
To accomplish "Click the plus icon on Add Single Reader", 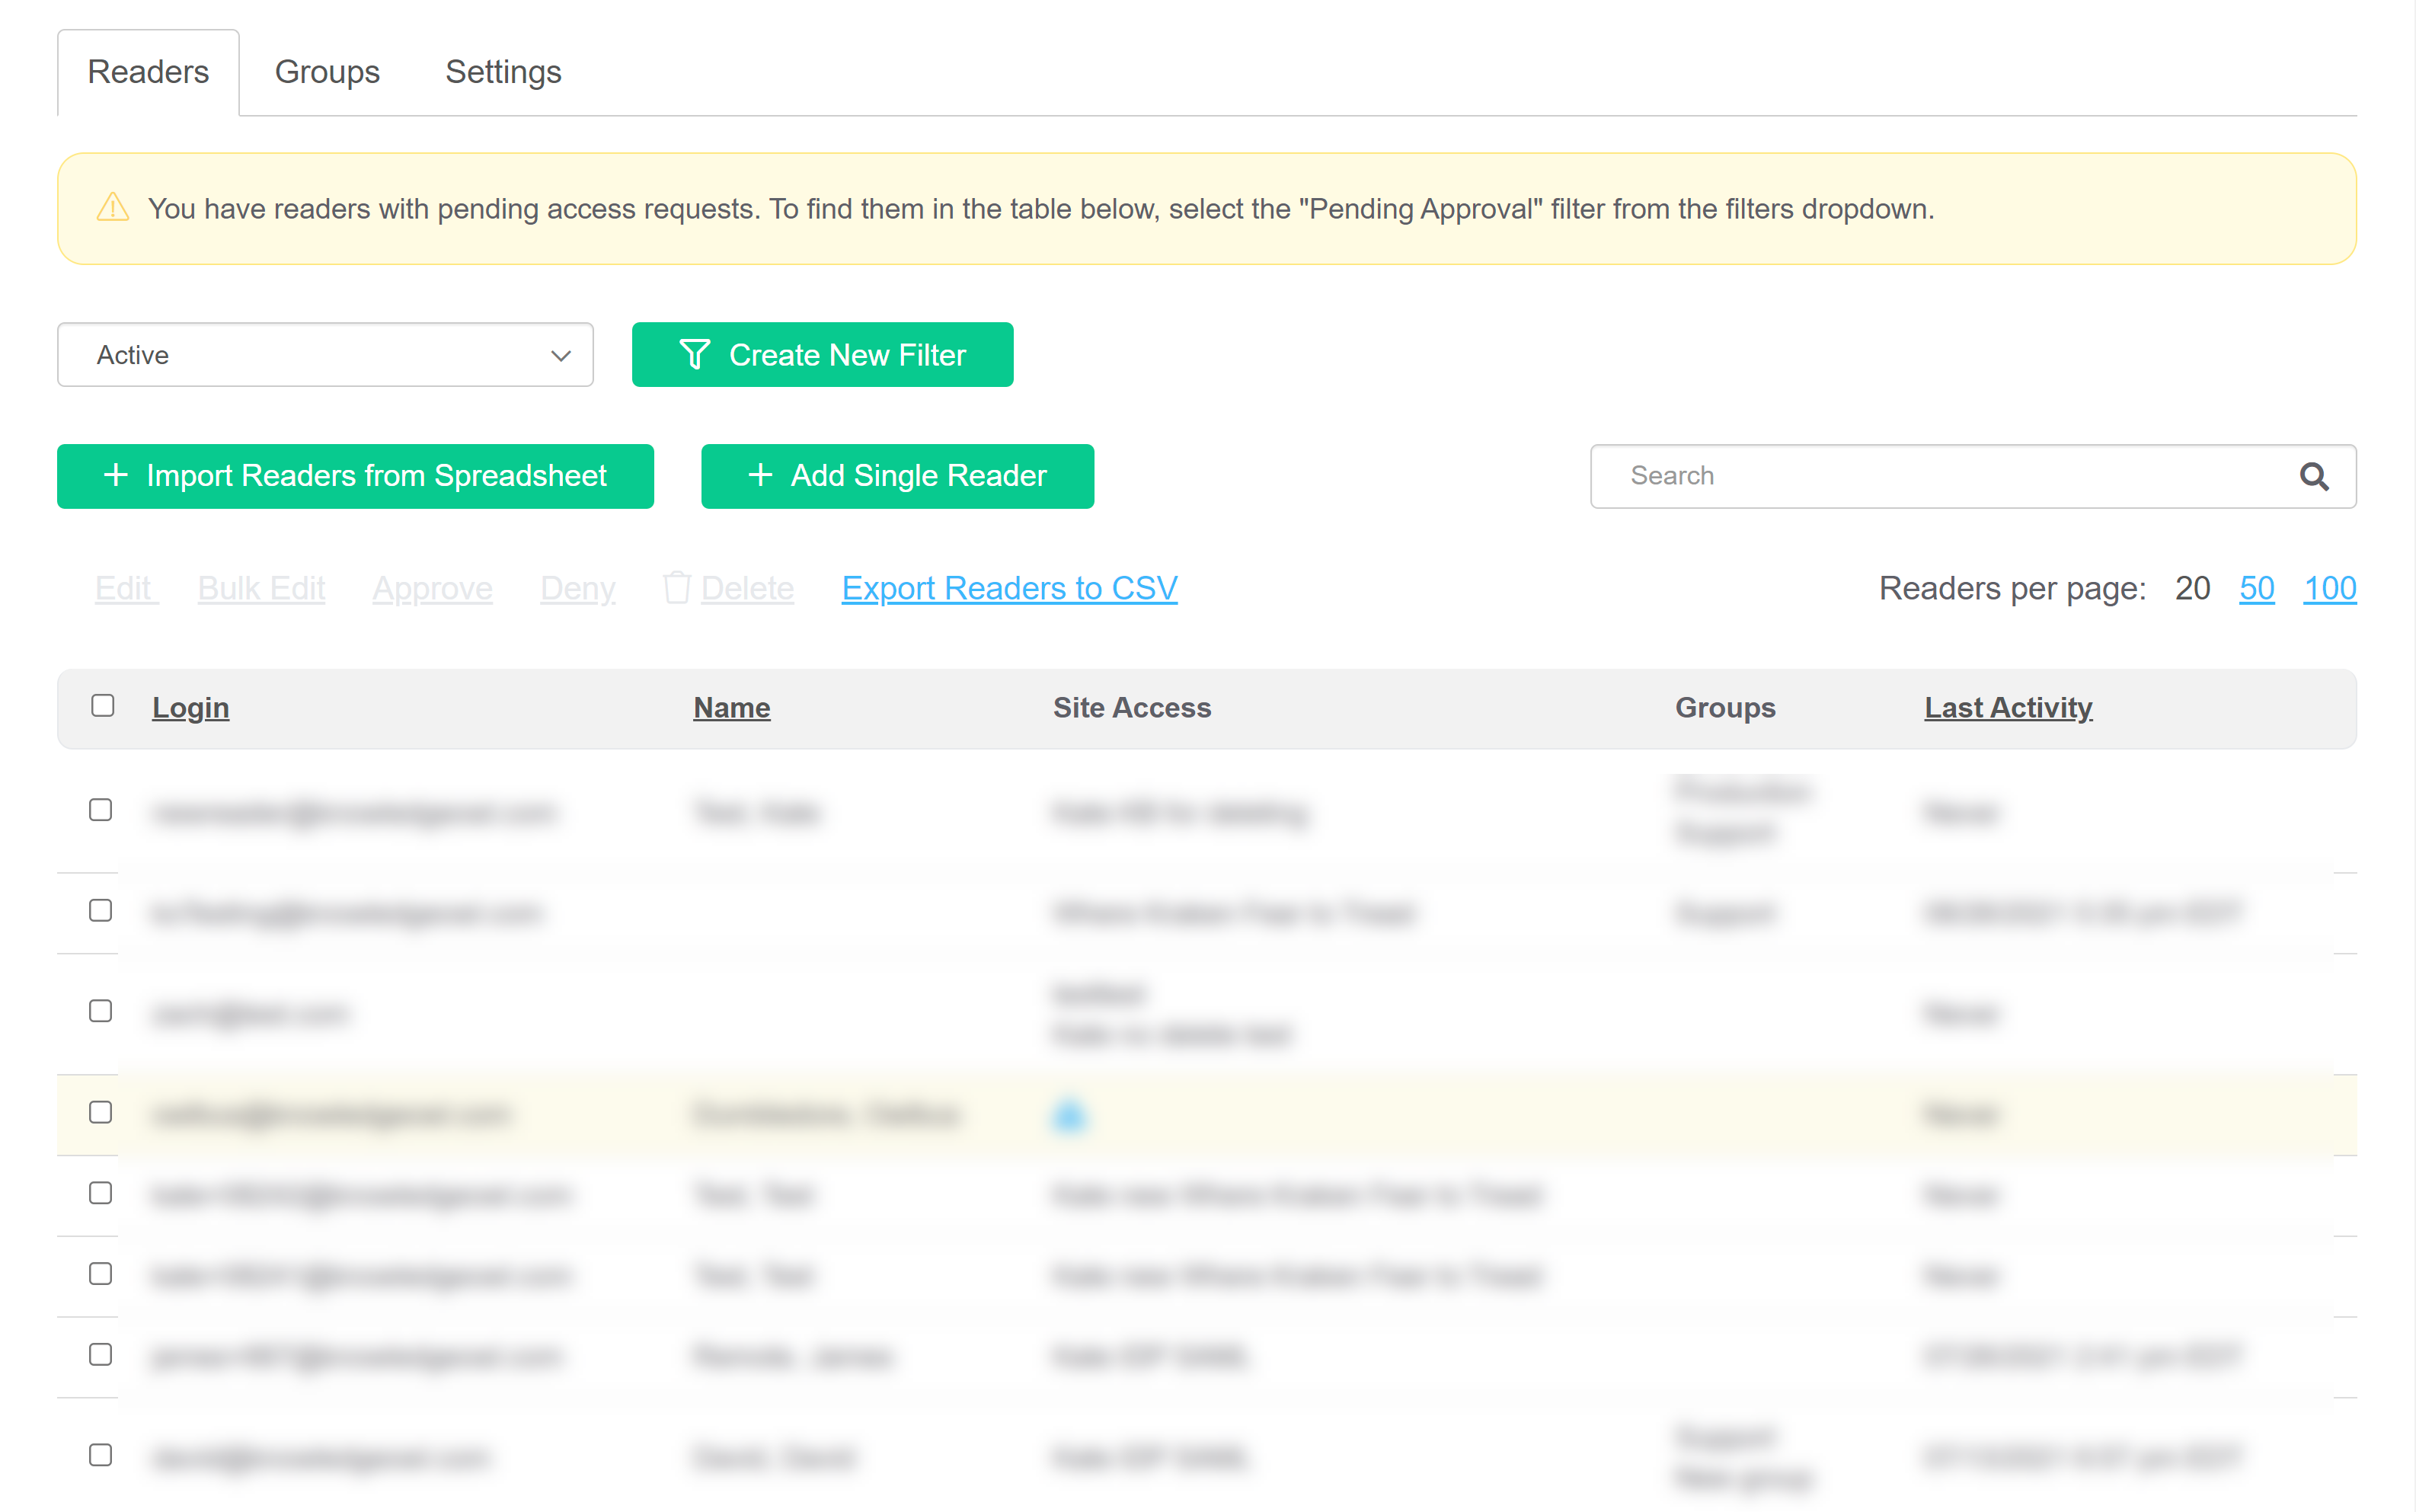I will [x=760, y=475].
